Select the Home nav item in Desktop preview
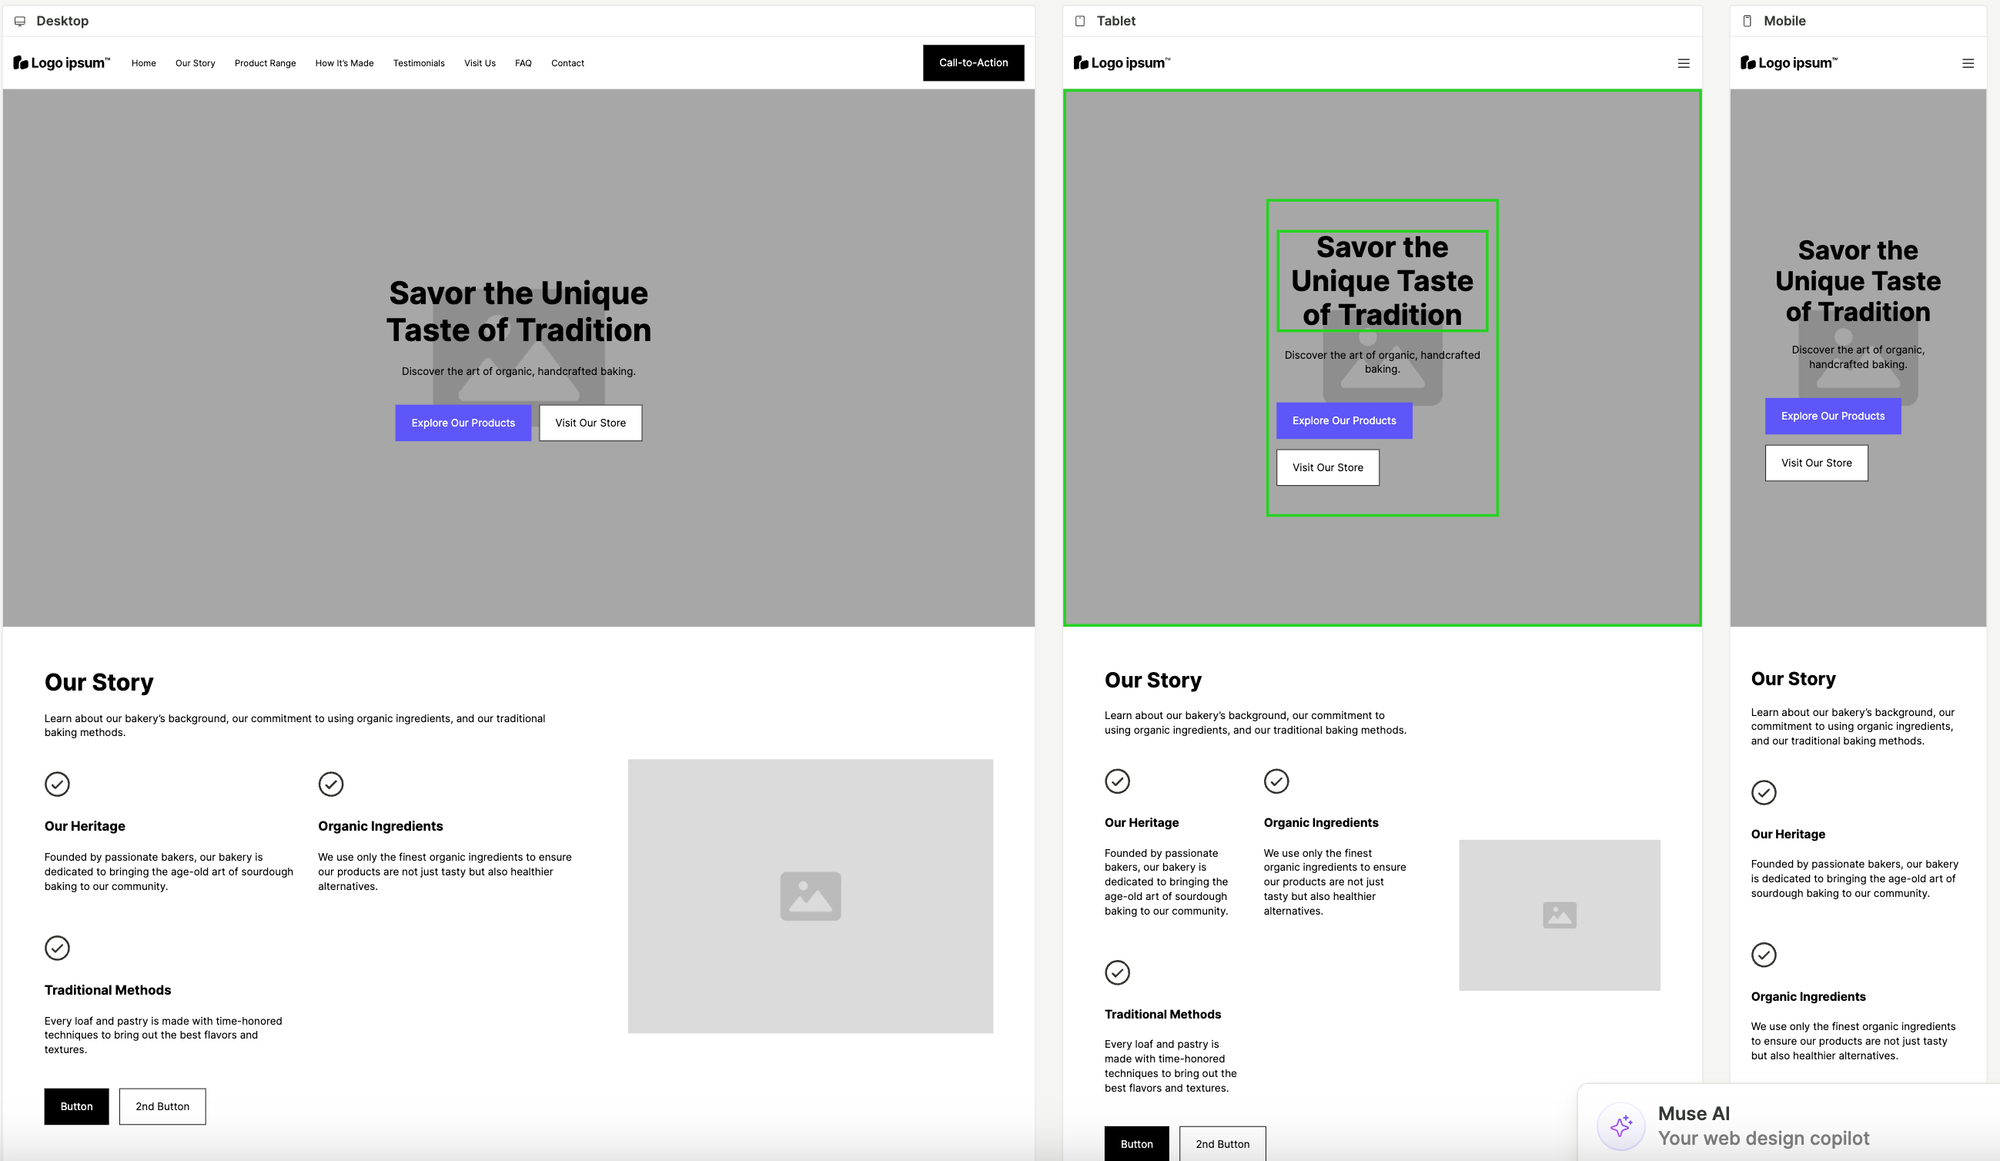The width and height of the screenshot is (2000, 1161). (x=144, y=63)
